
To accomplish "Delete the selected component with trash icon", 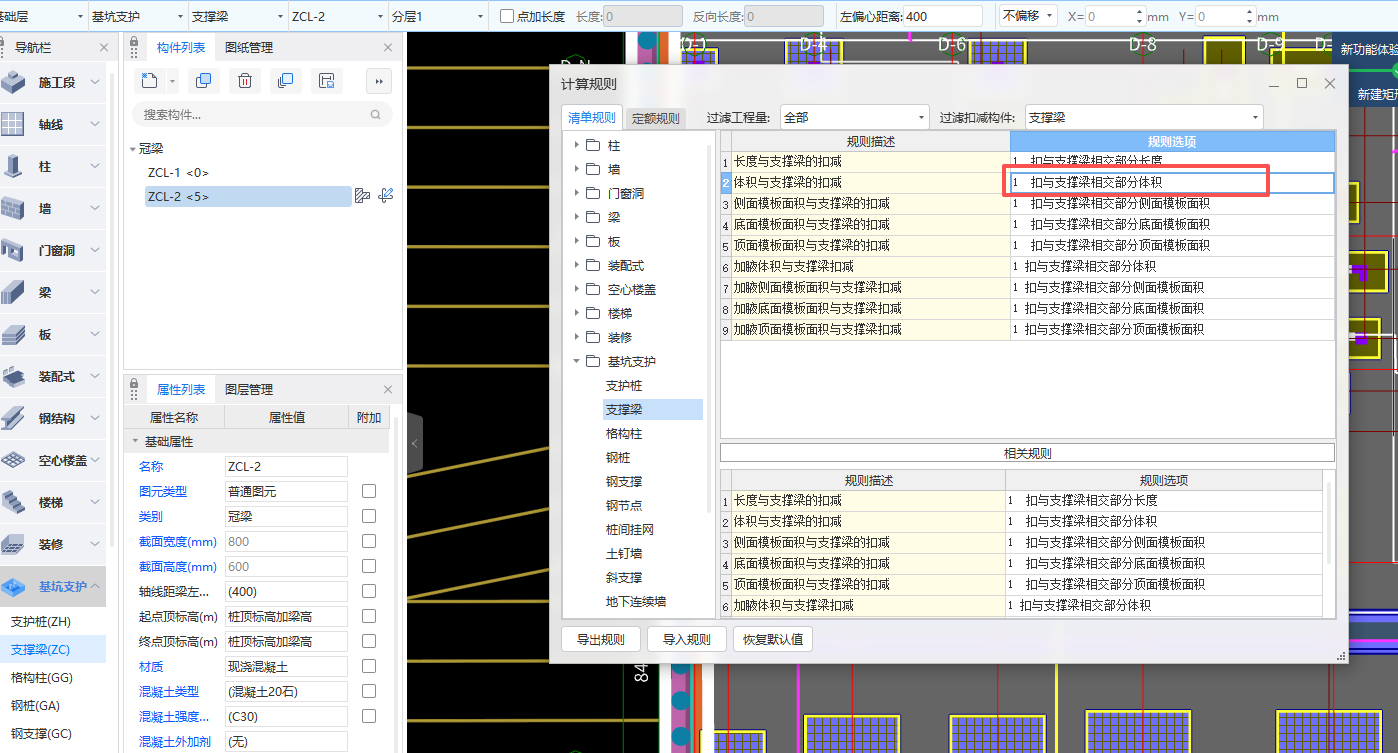I will point(244,81).
